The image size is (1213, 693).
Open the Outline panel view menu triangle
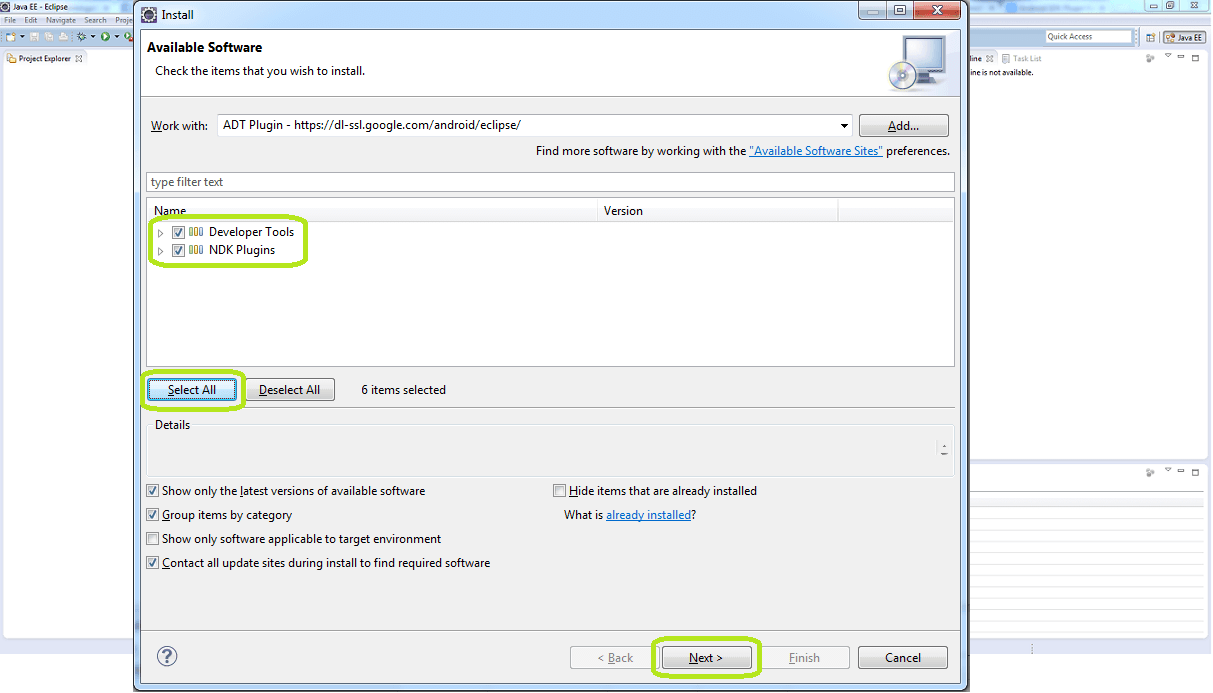tap(1168, 56)
